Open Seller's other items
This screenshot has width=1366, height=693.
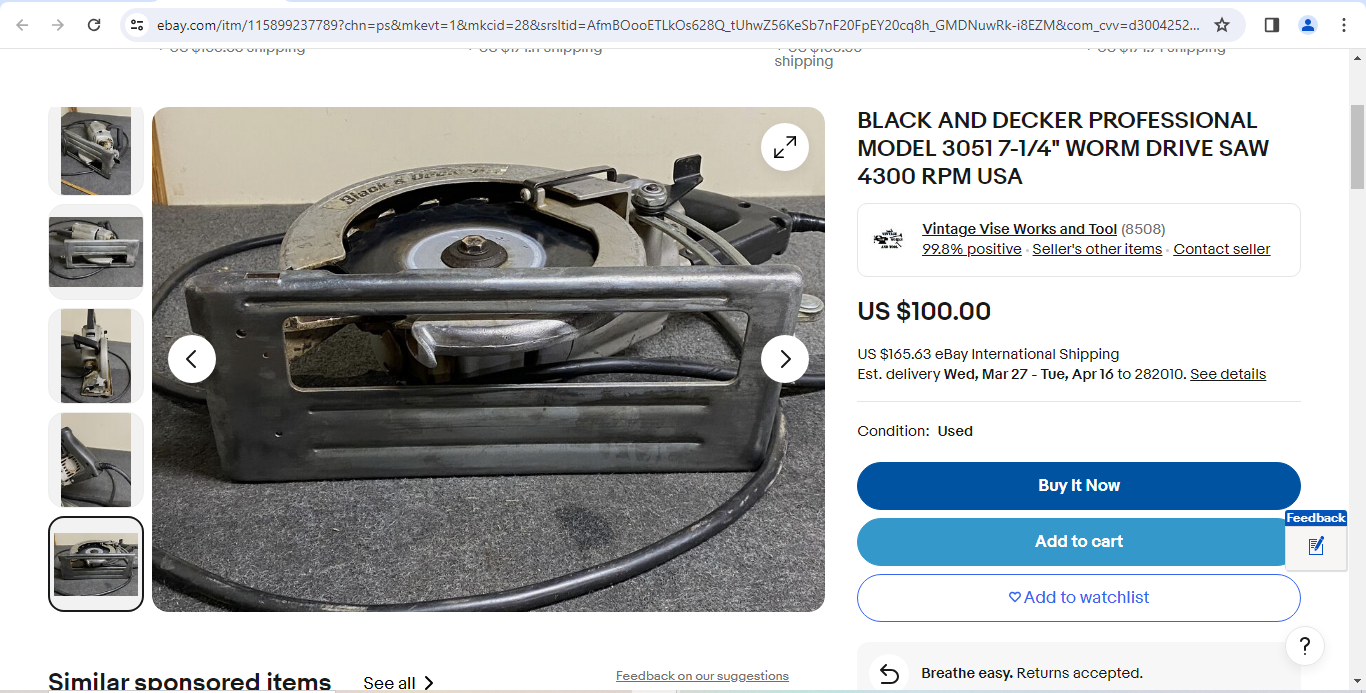click(1097, 249)
